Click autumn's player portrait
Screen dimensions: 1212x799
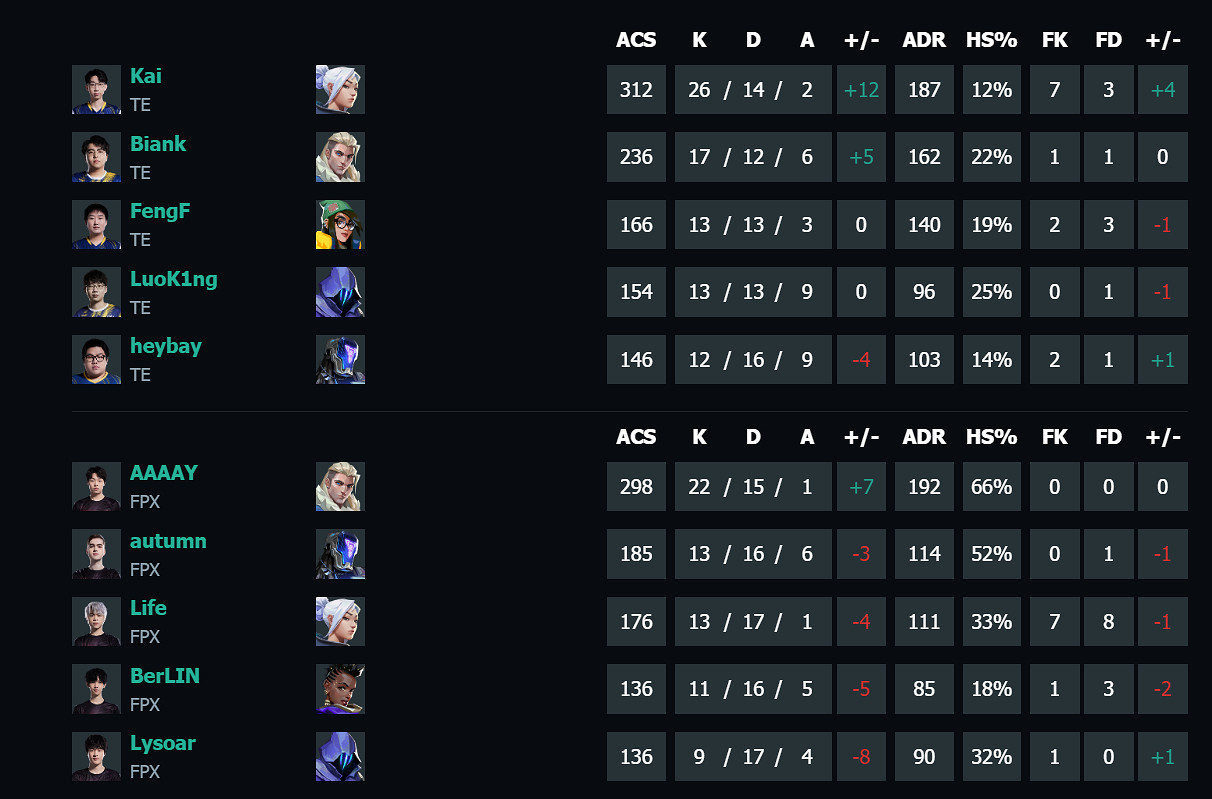96,554
